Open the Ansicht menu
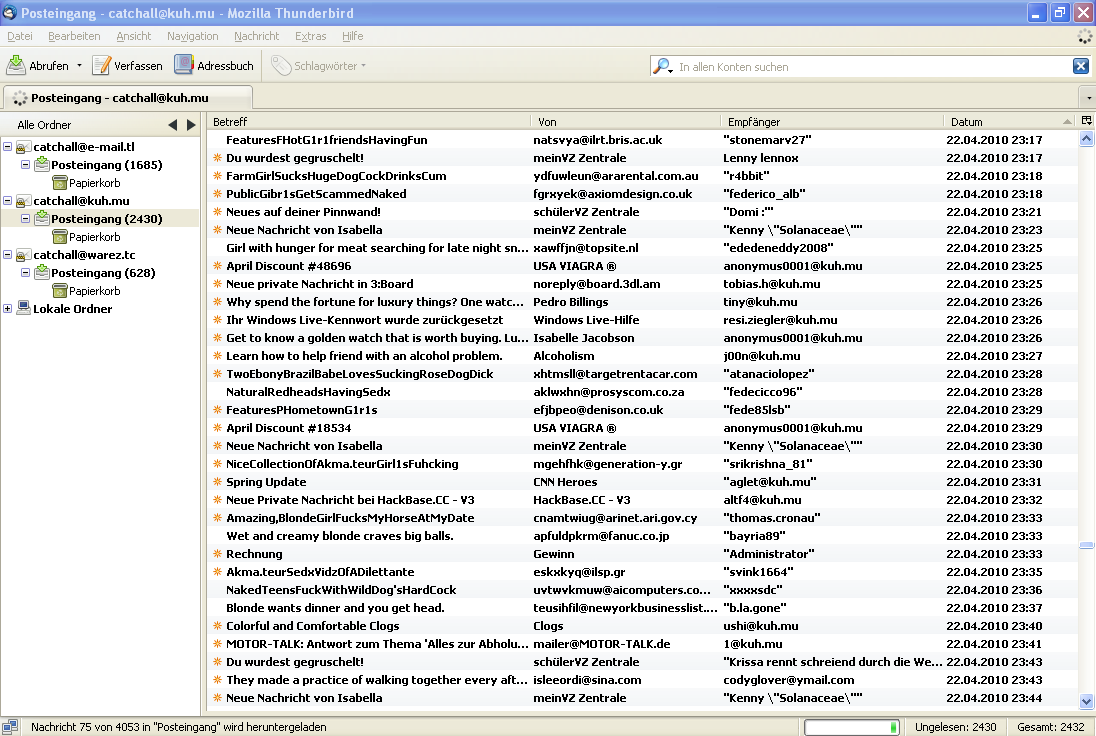This screenshot has width=1096, height=736. (134, 36)
